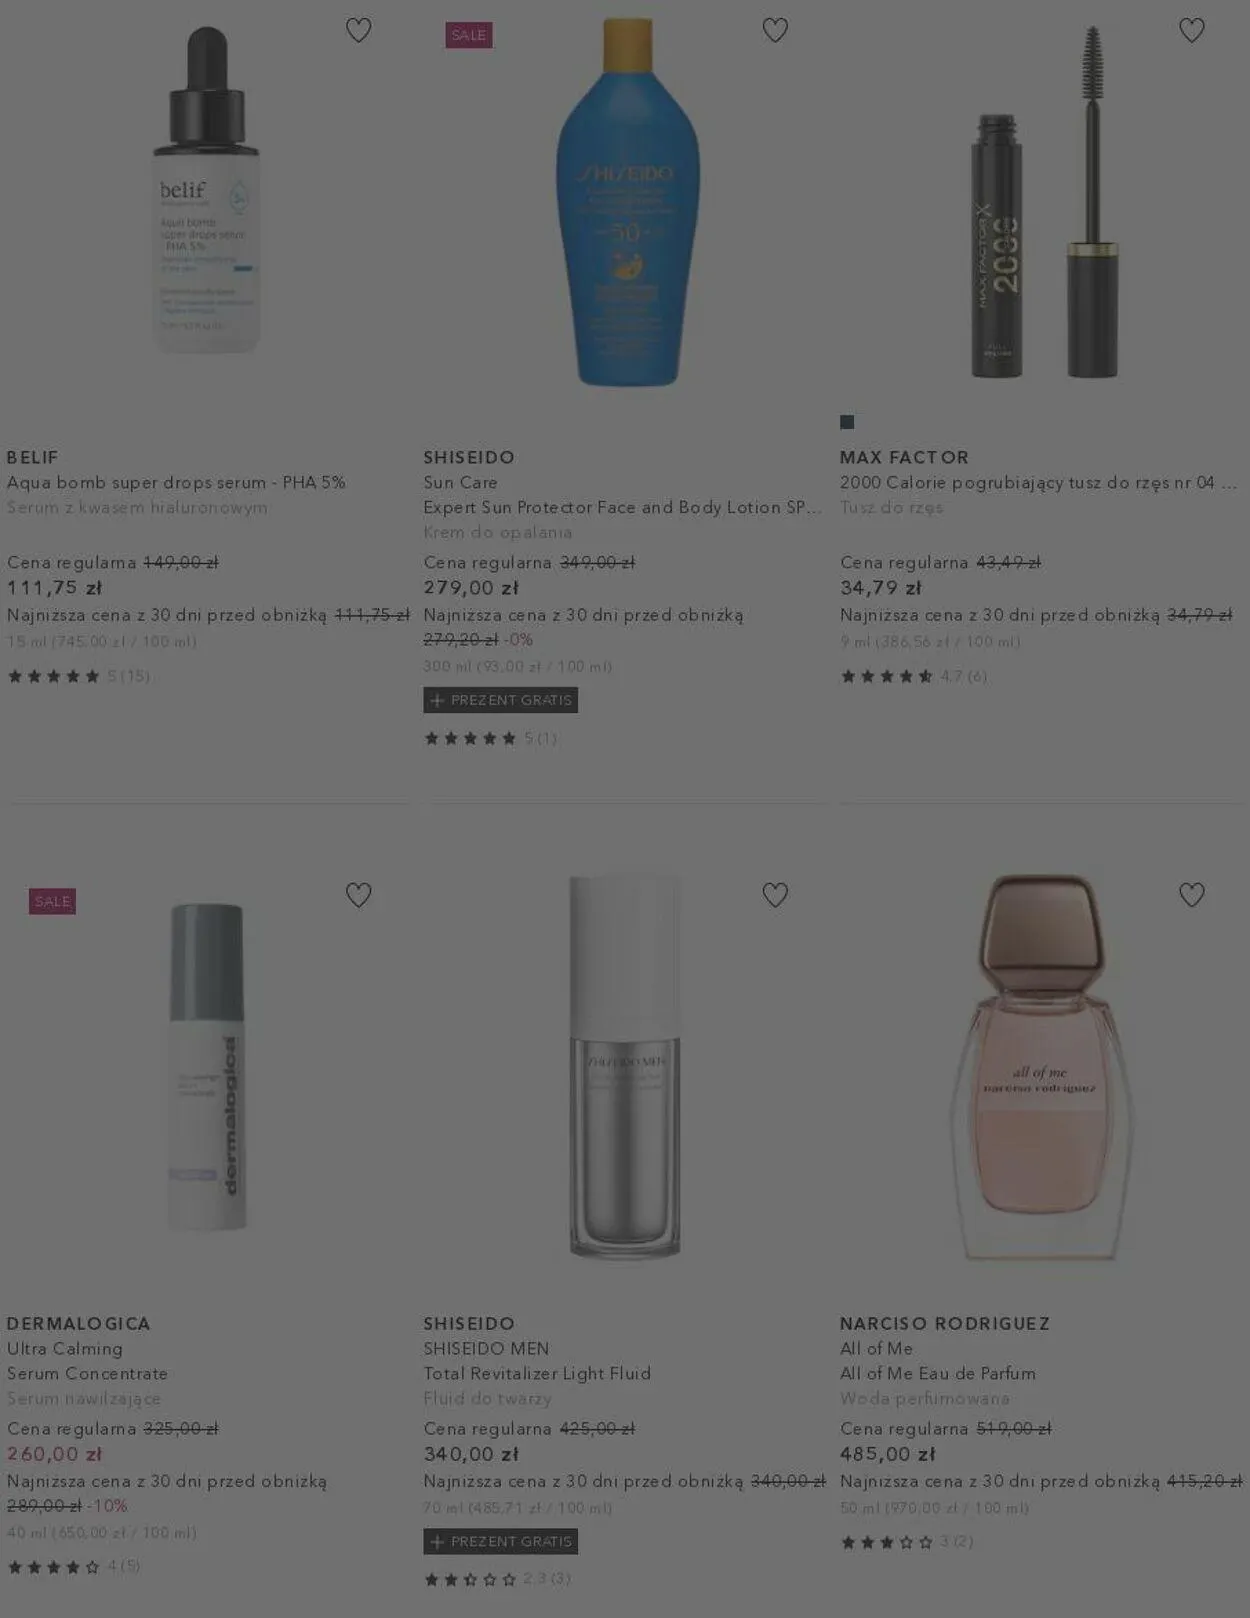The image size is (1250, 1618).
Task: Open Prezent Gratis tag under Sun Care
Action: click(x=500, y=700)
